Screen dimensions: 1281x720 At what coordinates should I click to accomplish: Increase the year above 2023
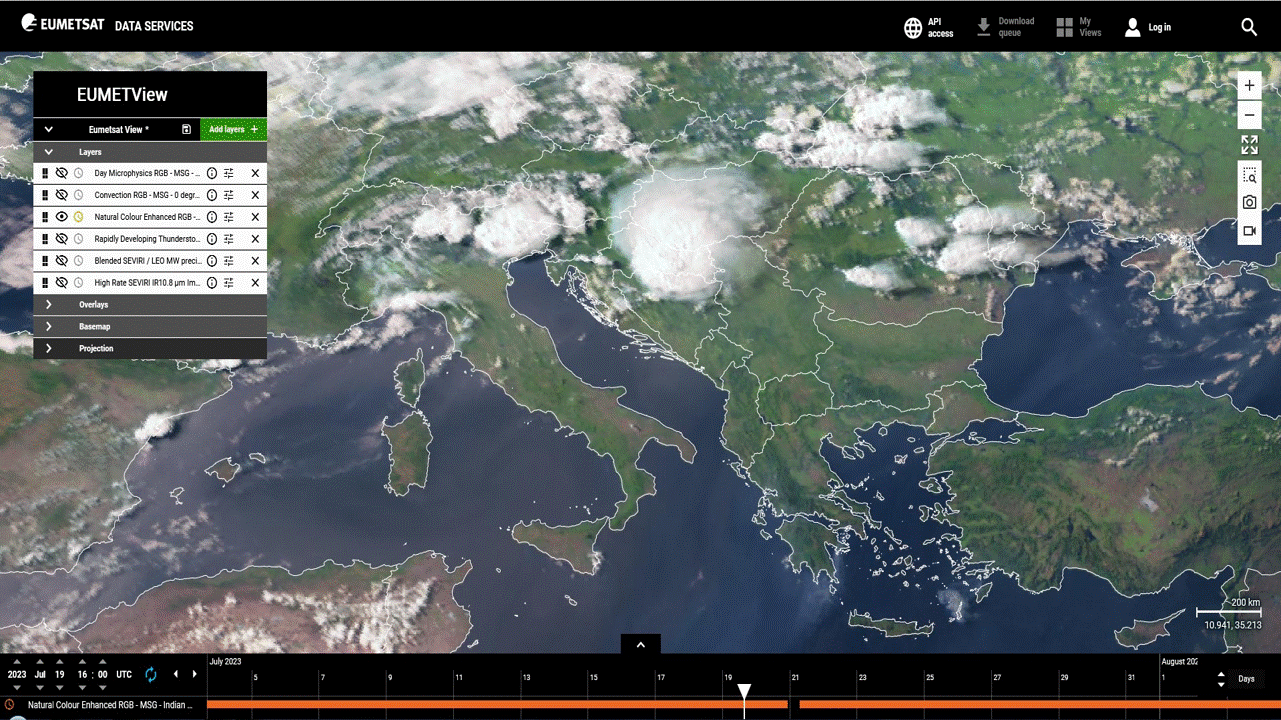click(x=17, y=661)
